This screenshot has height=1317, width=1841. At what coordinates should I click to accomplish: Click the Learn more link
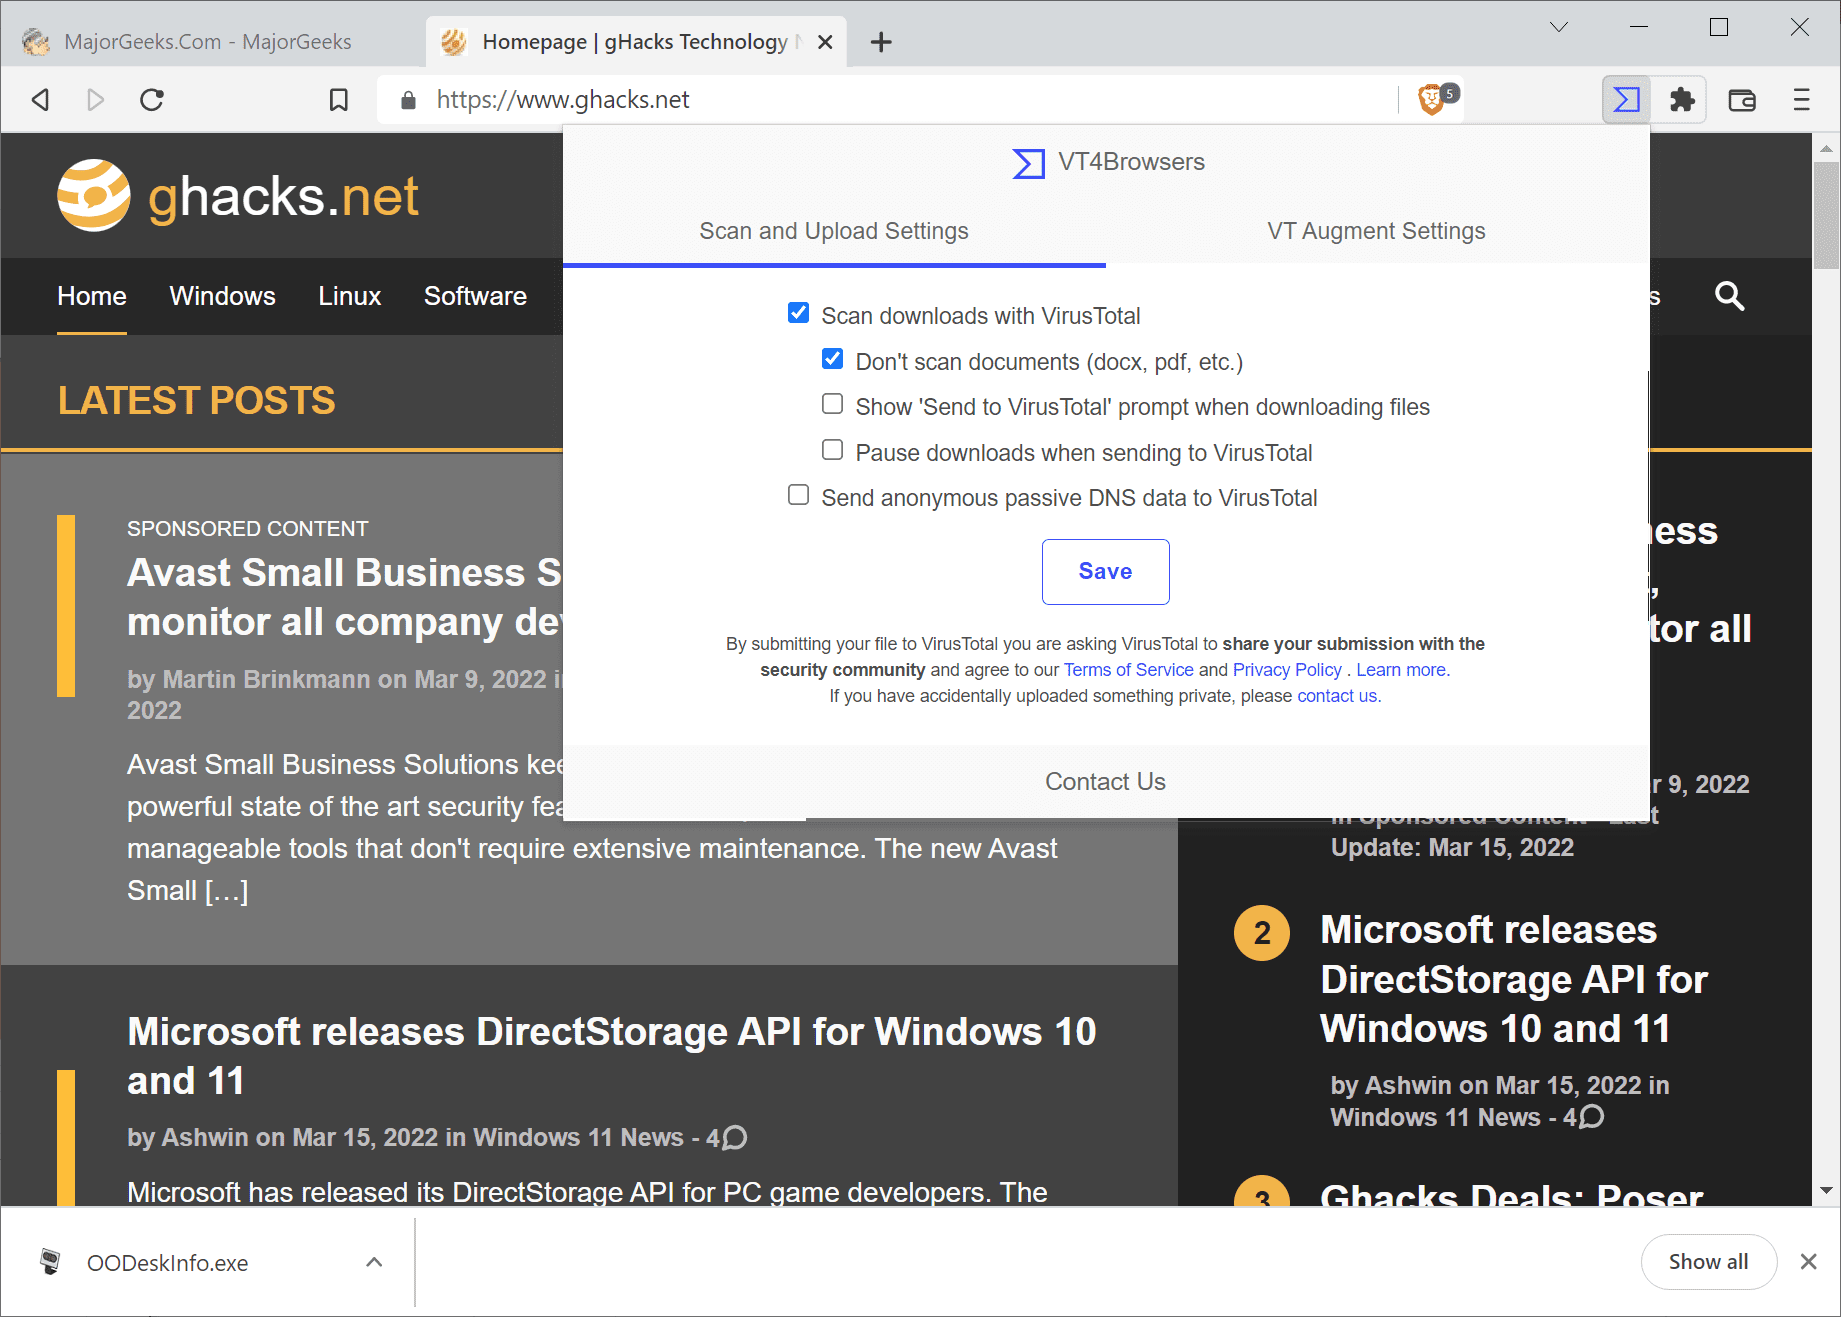point(1403,670)
